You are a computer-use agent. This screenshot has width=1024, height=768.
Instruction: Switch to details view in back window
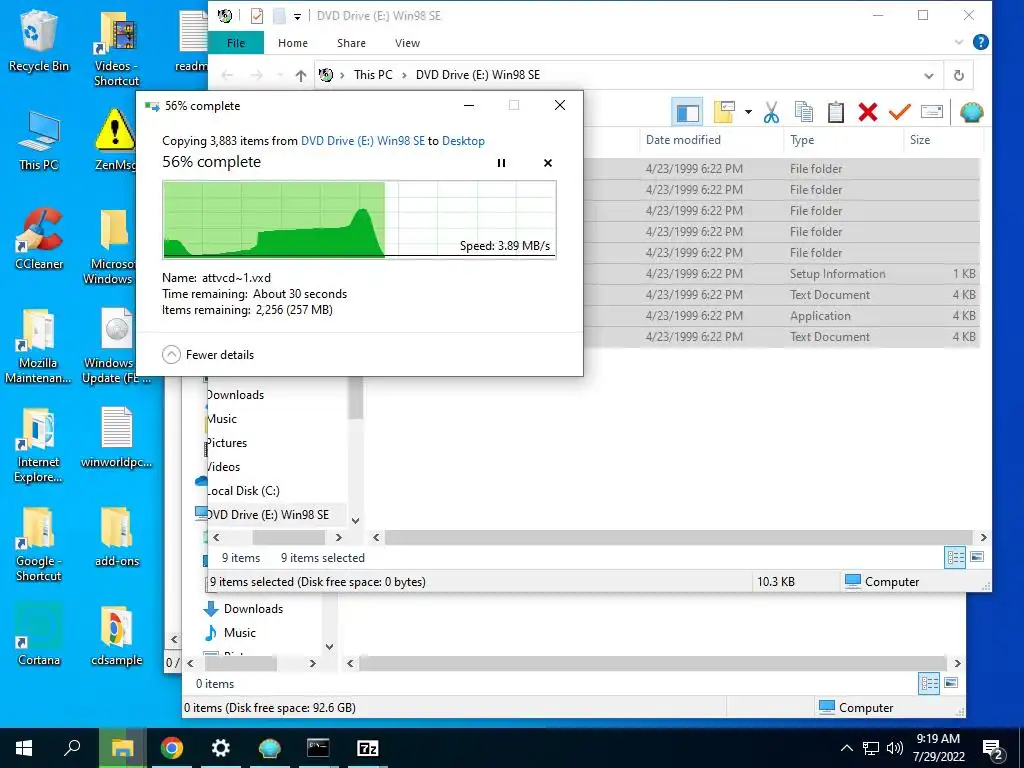coord(929,684)
